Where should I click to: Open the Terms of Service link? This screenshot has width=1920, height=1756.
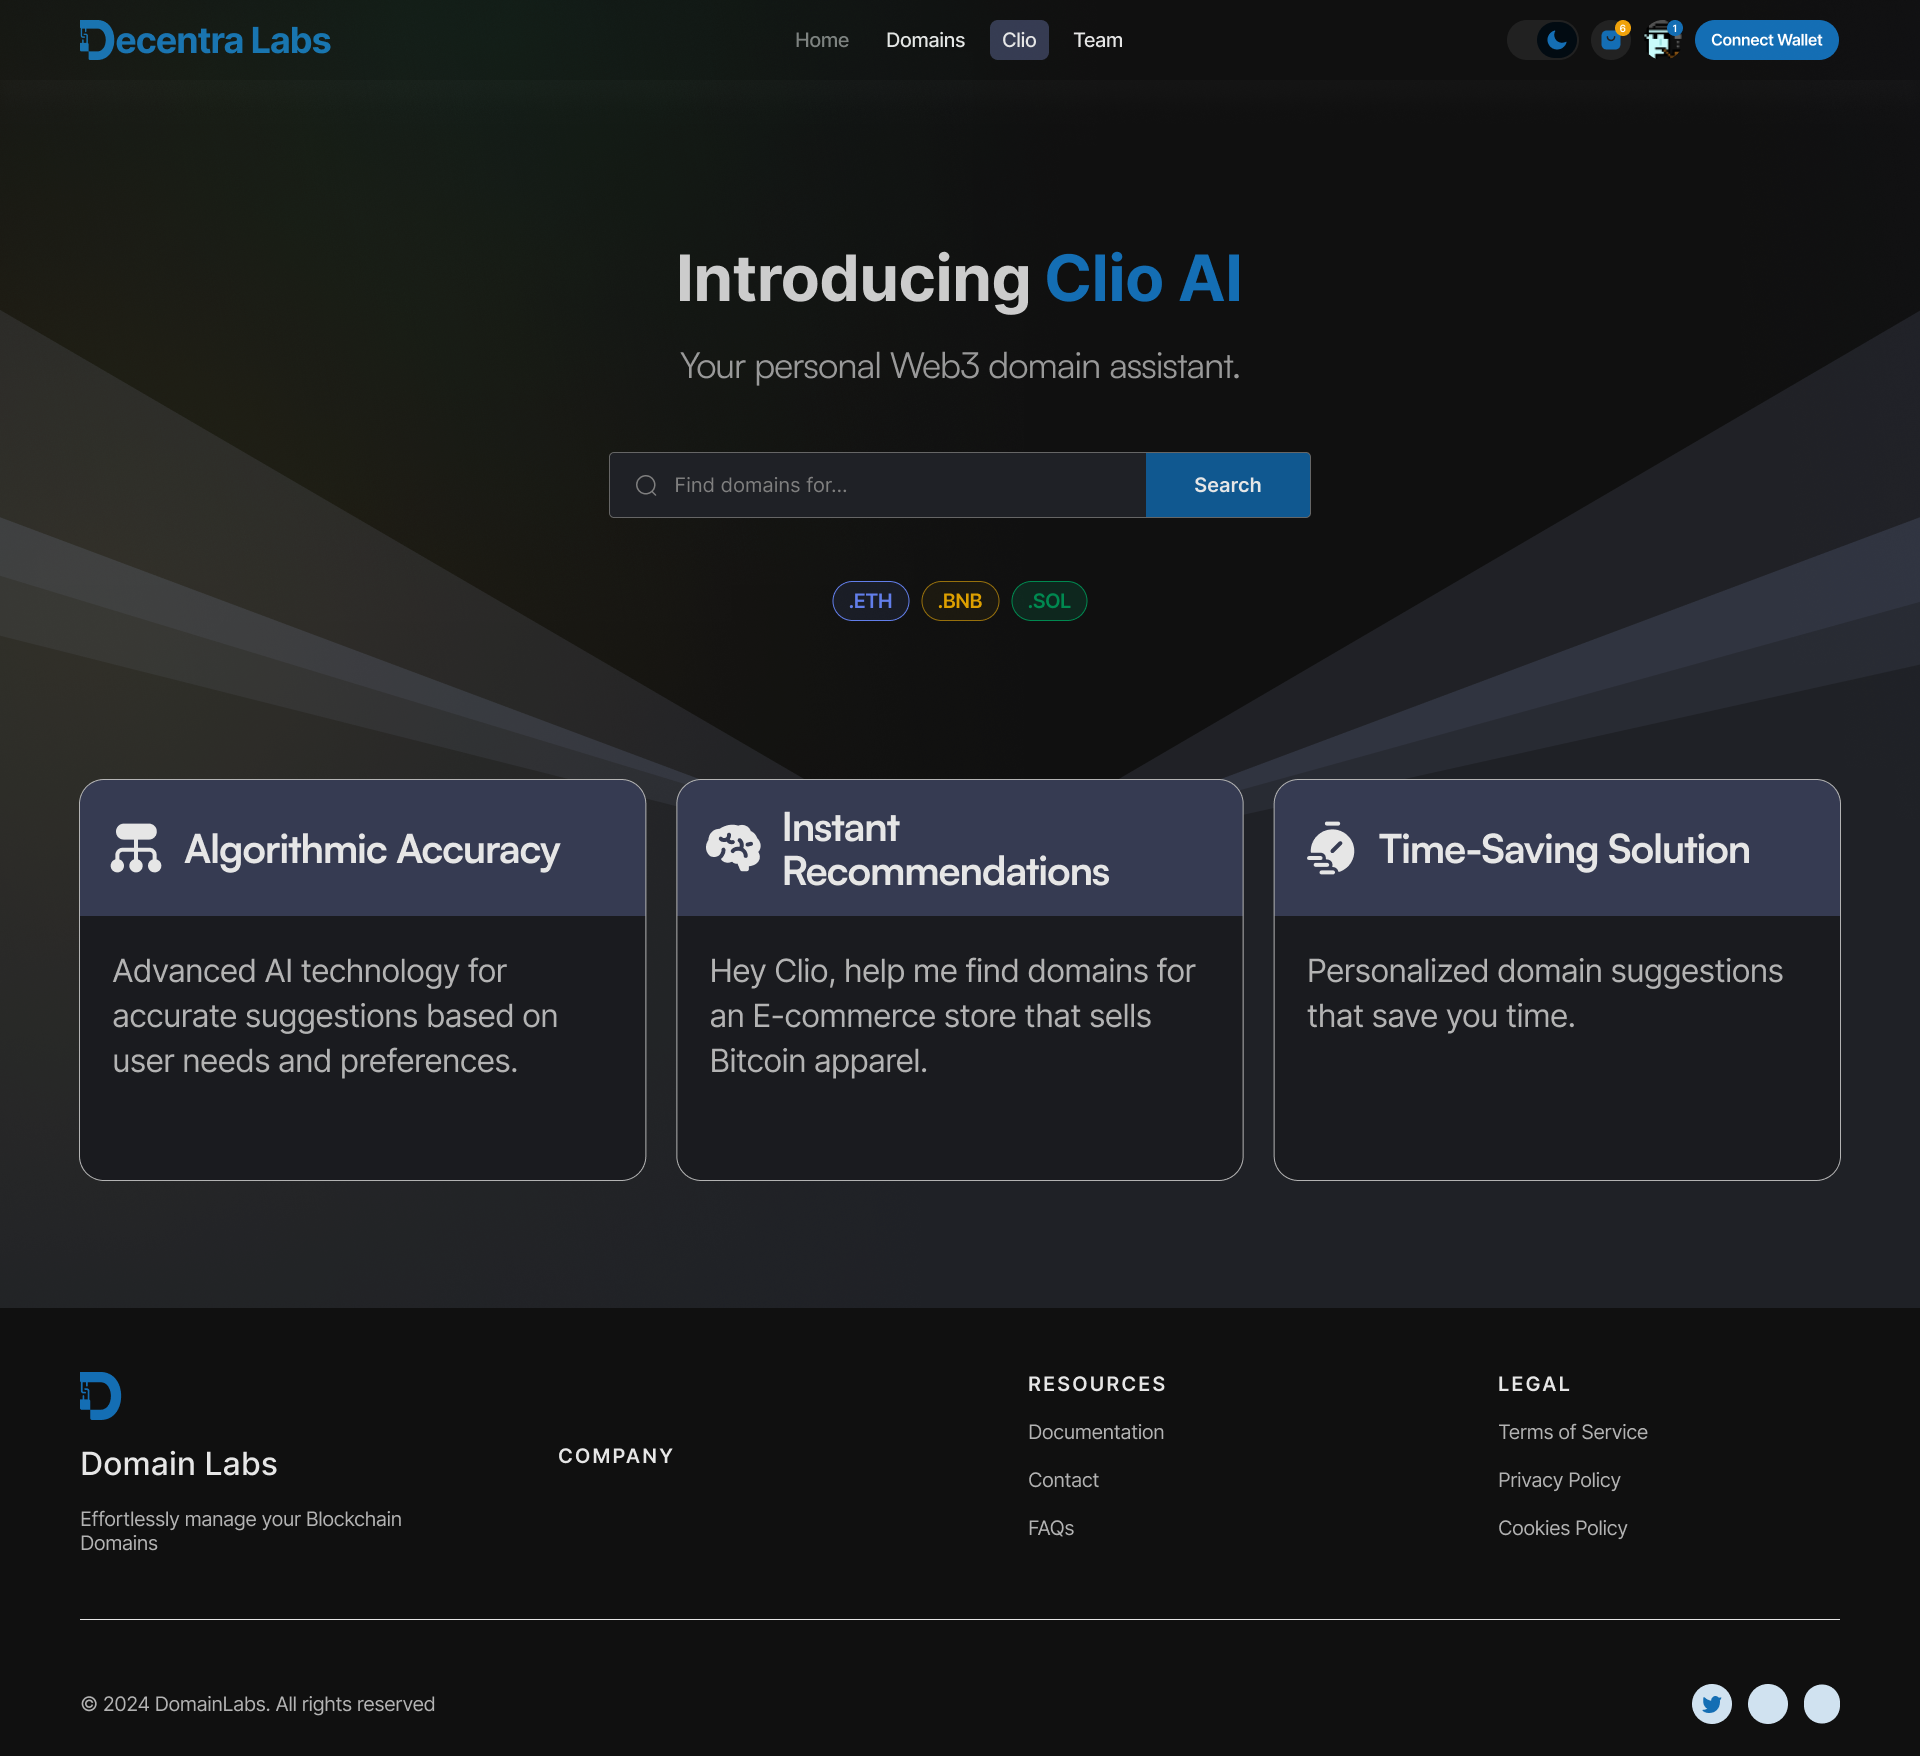tap(1572, 1432)
